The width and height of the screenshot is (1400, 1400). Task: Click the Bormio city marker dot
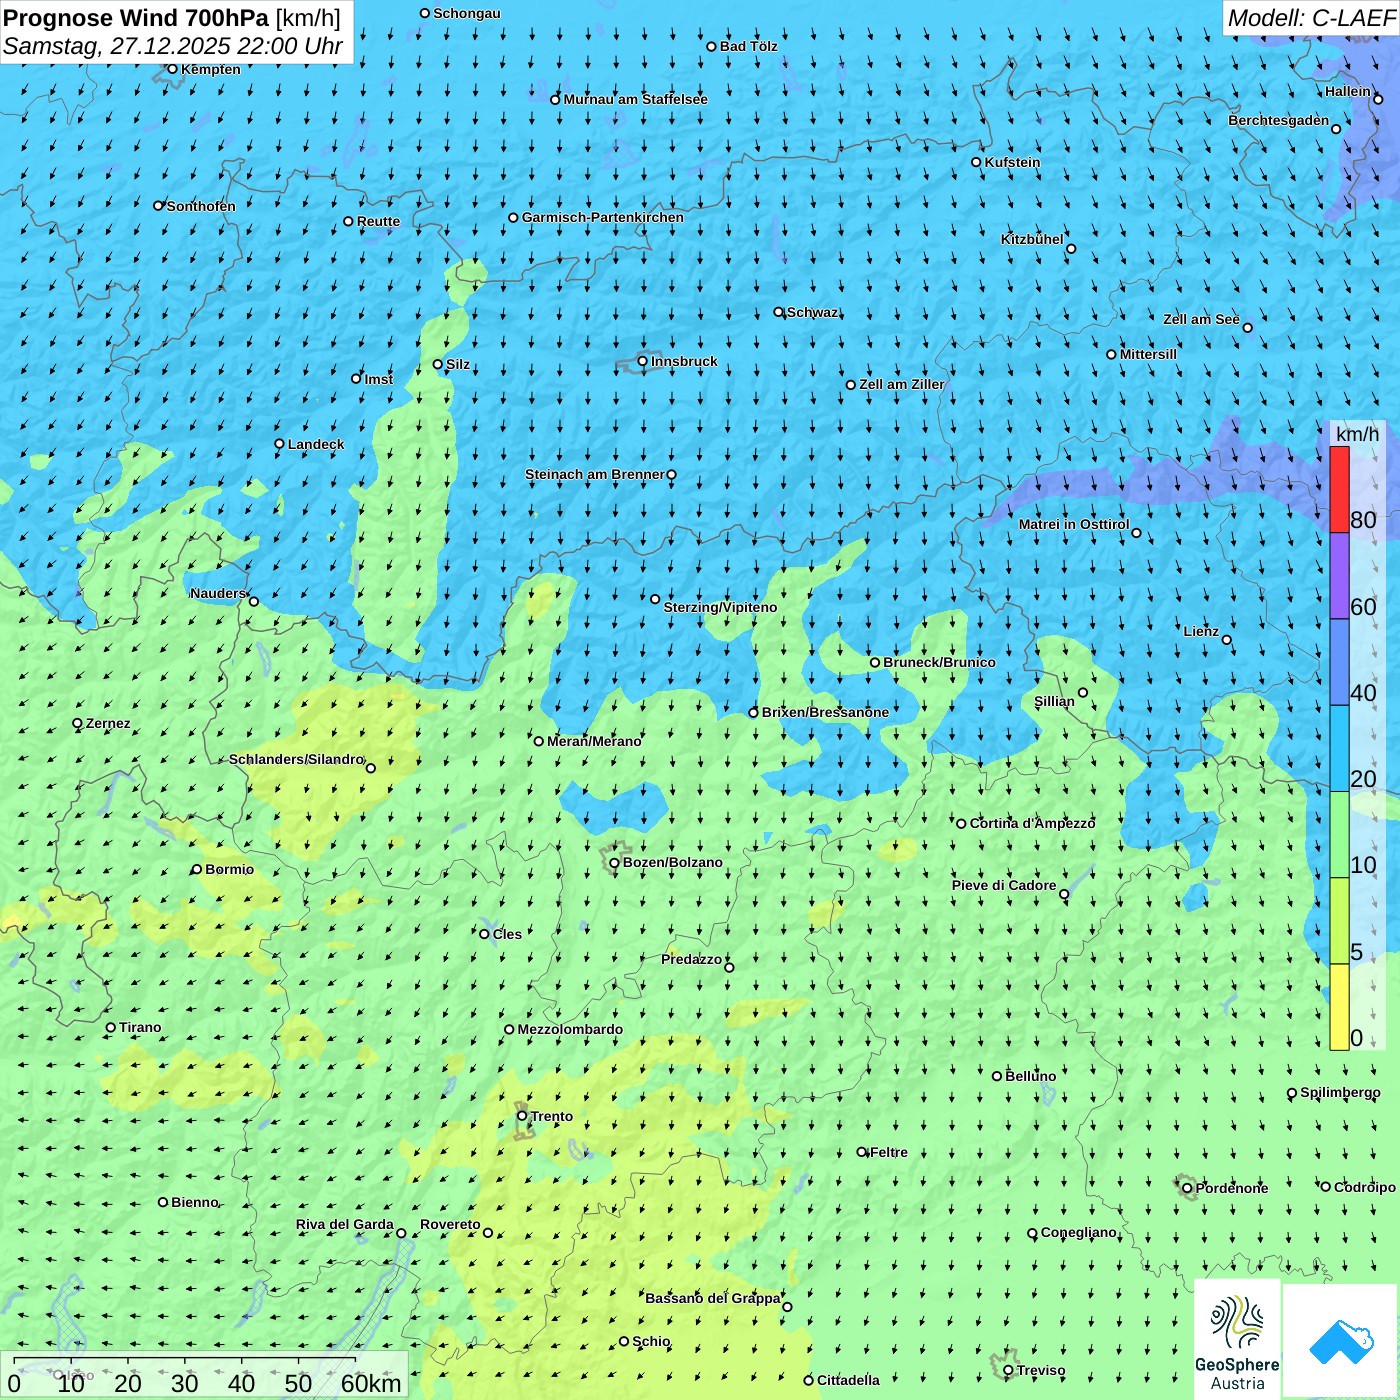point(197,869)
